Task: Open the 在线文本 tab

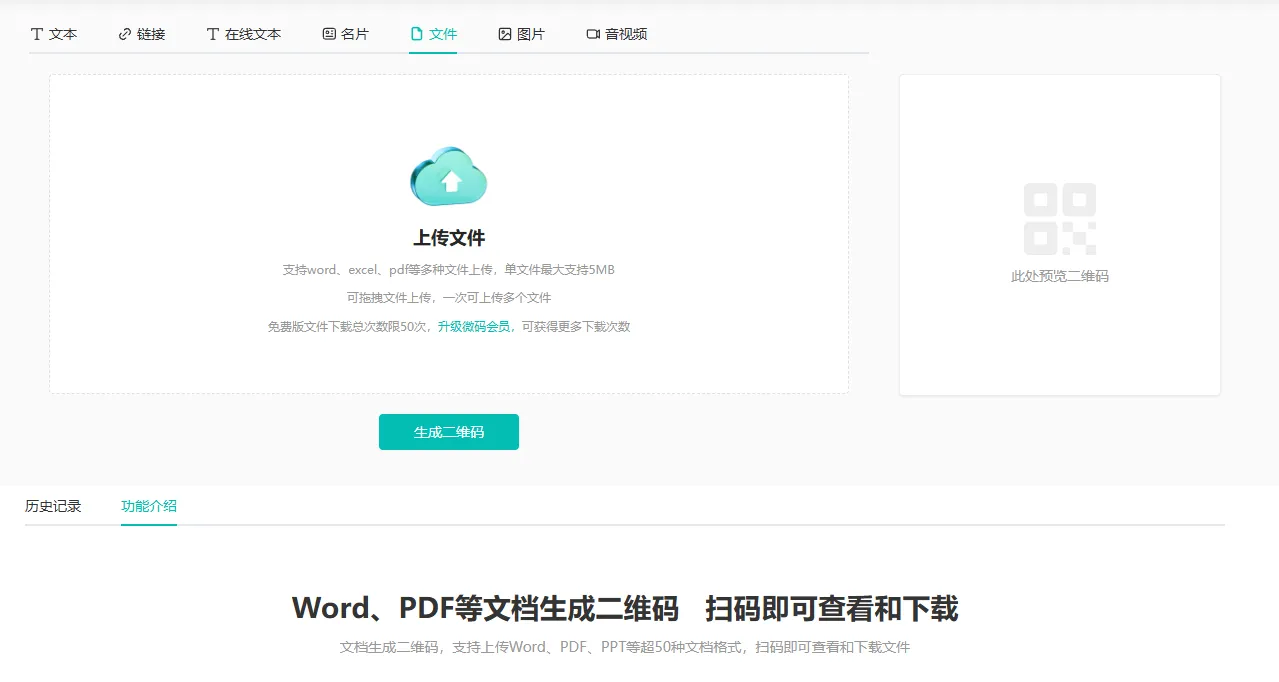Action: (244, 34)
